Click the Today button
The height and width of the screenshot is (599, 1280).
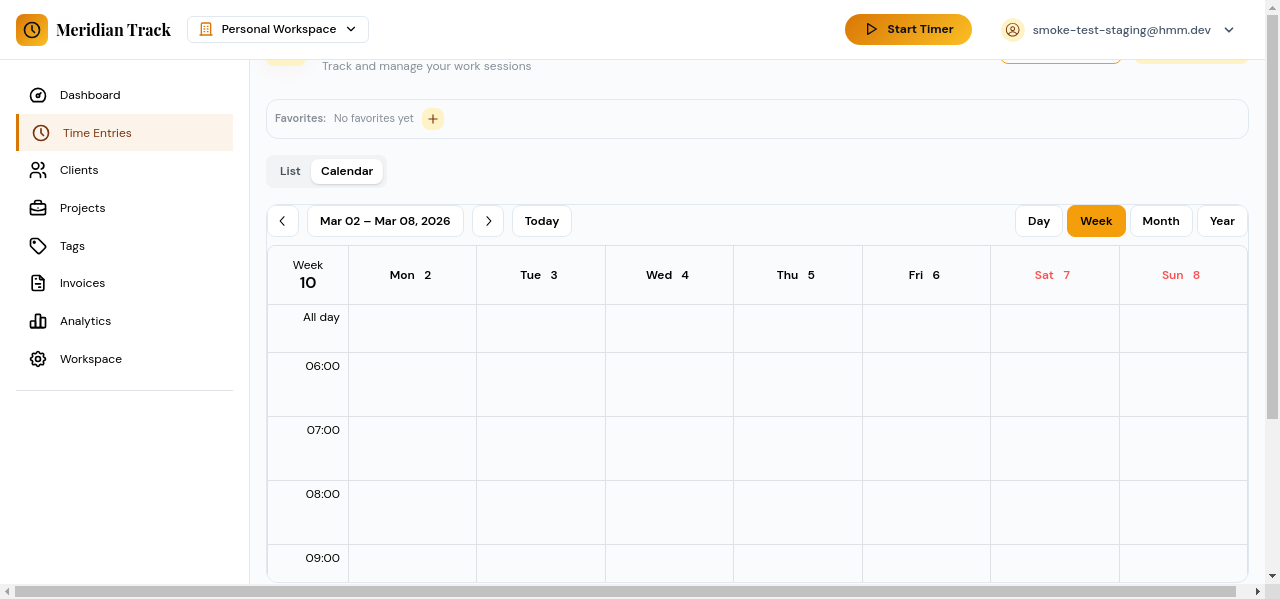(x=541, y=220)
